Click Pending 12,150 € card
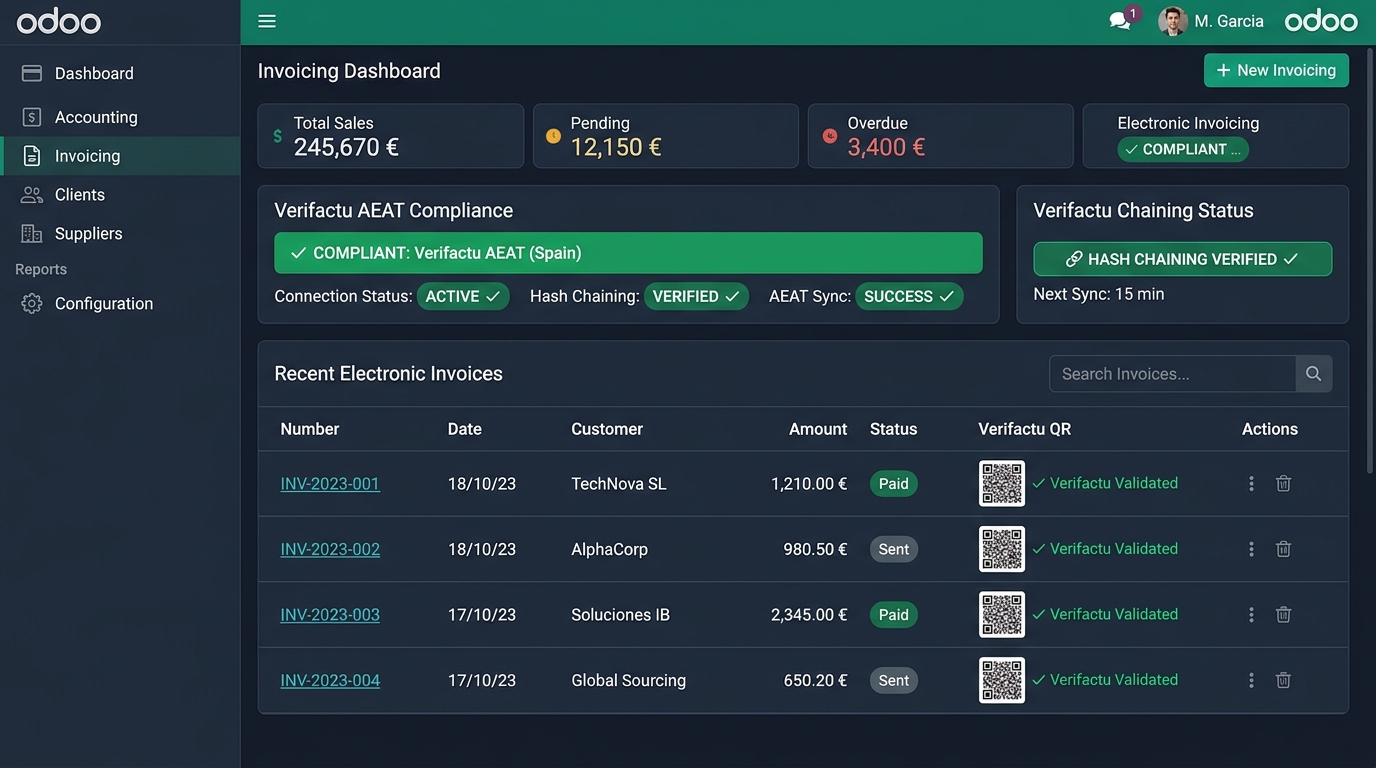1376x768 pixels. 666,136
